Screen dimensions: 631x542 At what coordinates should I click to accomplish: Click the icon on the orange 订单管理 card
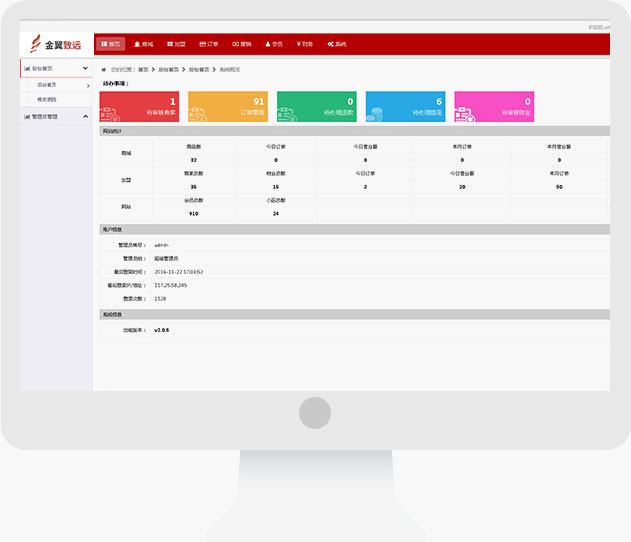click(x=199, y=113)
